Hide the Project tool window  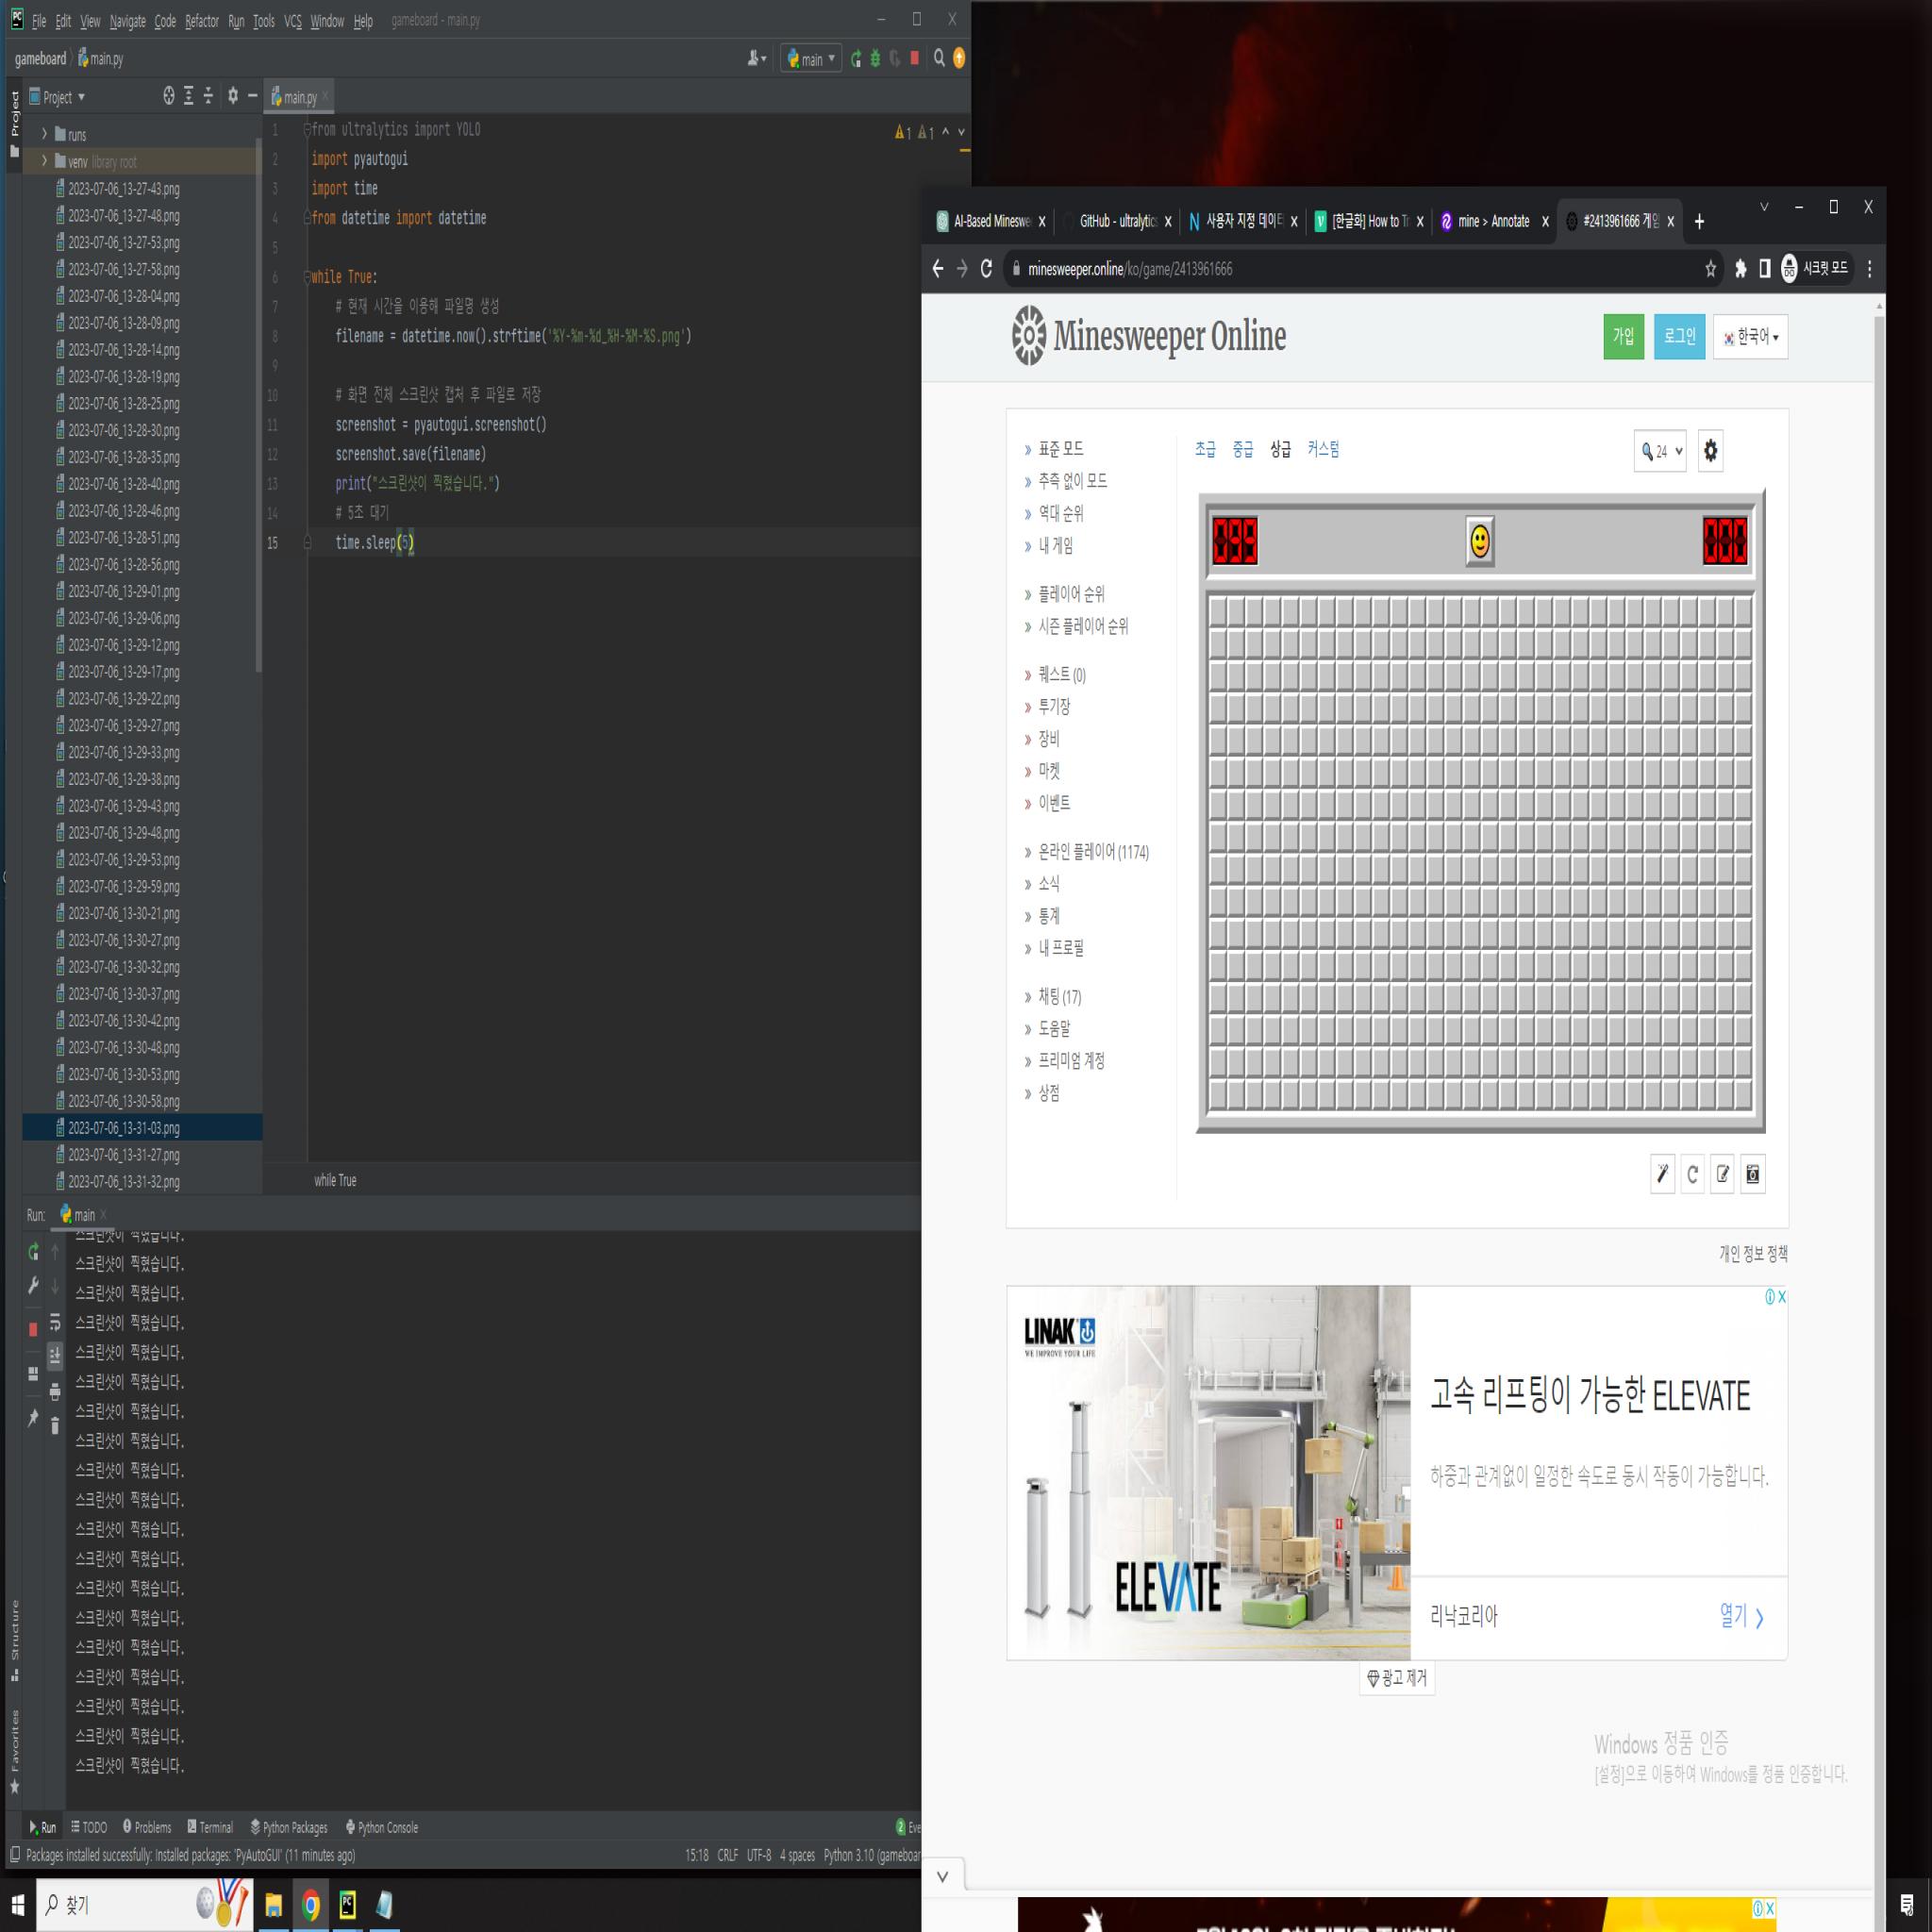[x=252, y=96]
